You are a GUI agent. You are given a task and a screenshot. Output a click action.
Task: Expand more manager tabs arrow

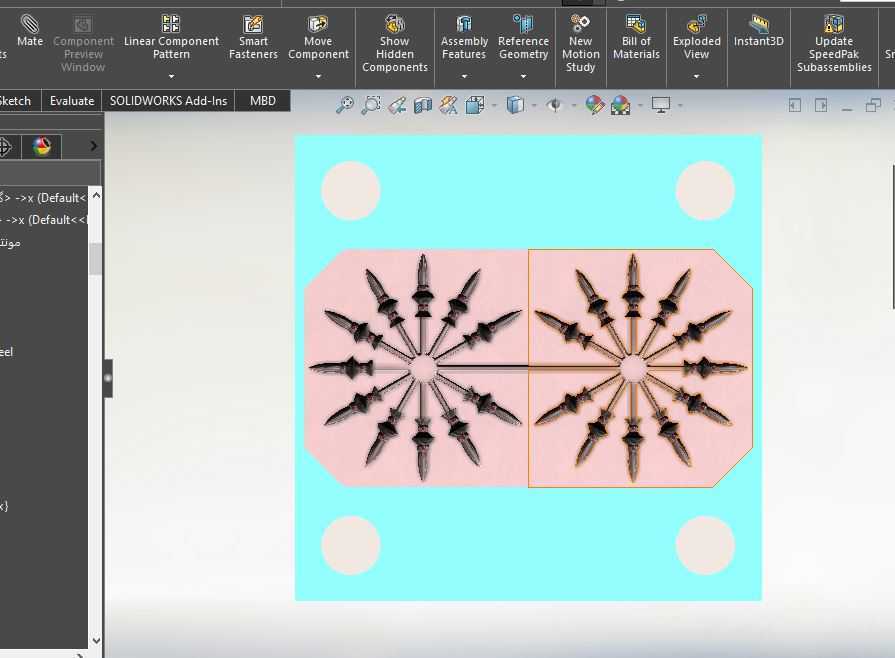pos(94,147)
